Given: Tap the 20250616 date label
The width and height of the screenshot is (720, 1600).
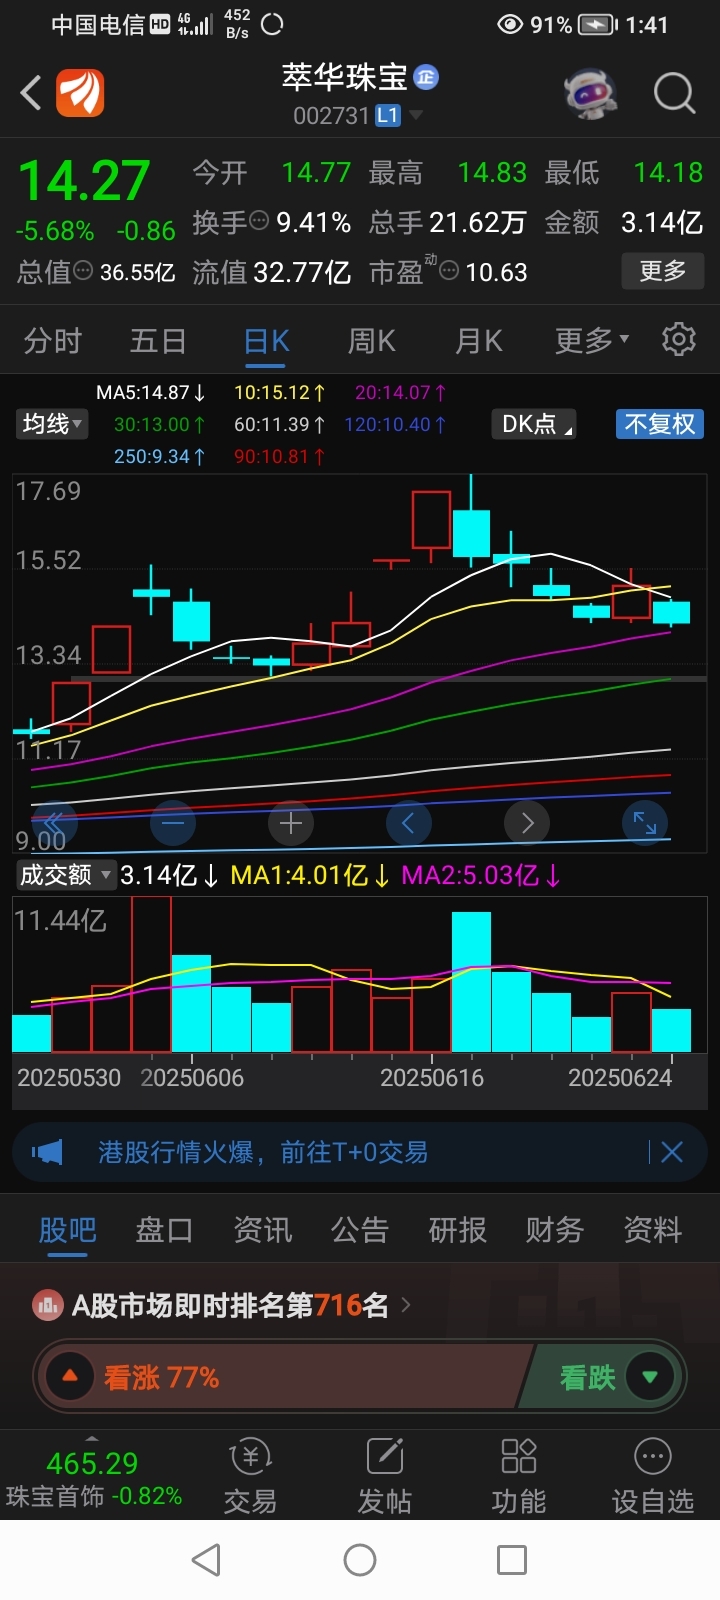Looking at the screenshot, I should tap(432, 1077).
